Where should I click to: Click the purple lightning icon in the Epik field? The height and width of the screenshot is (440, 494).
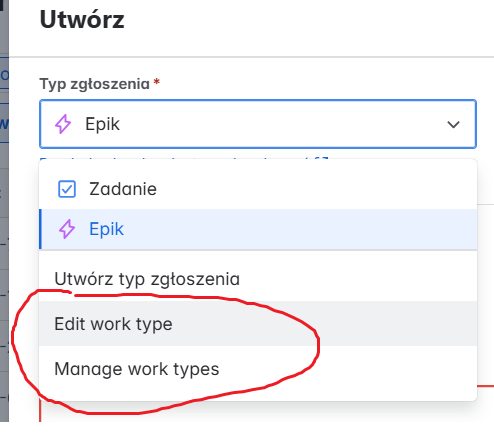(x=63, y=124)
